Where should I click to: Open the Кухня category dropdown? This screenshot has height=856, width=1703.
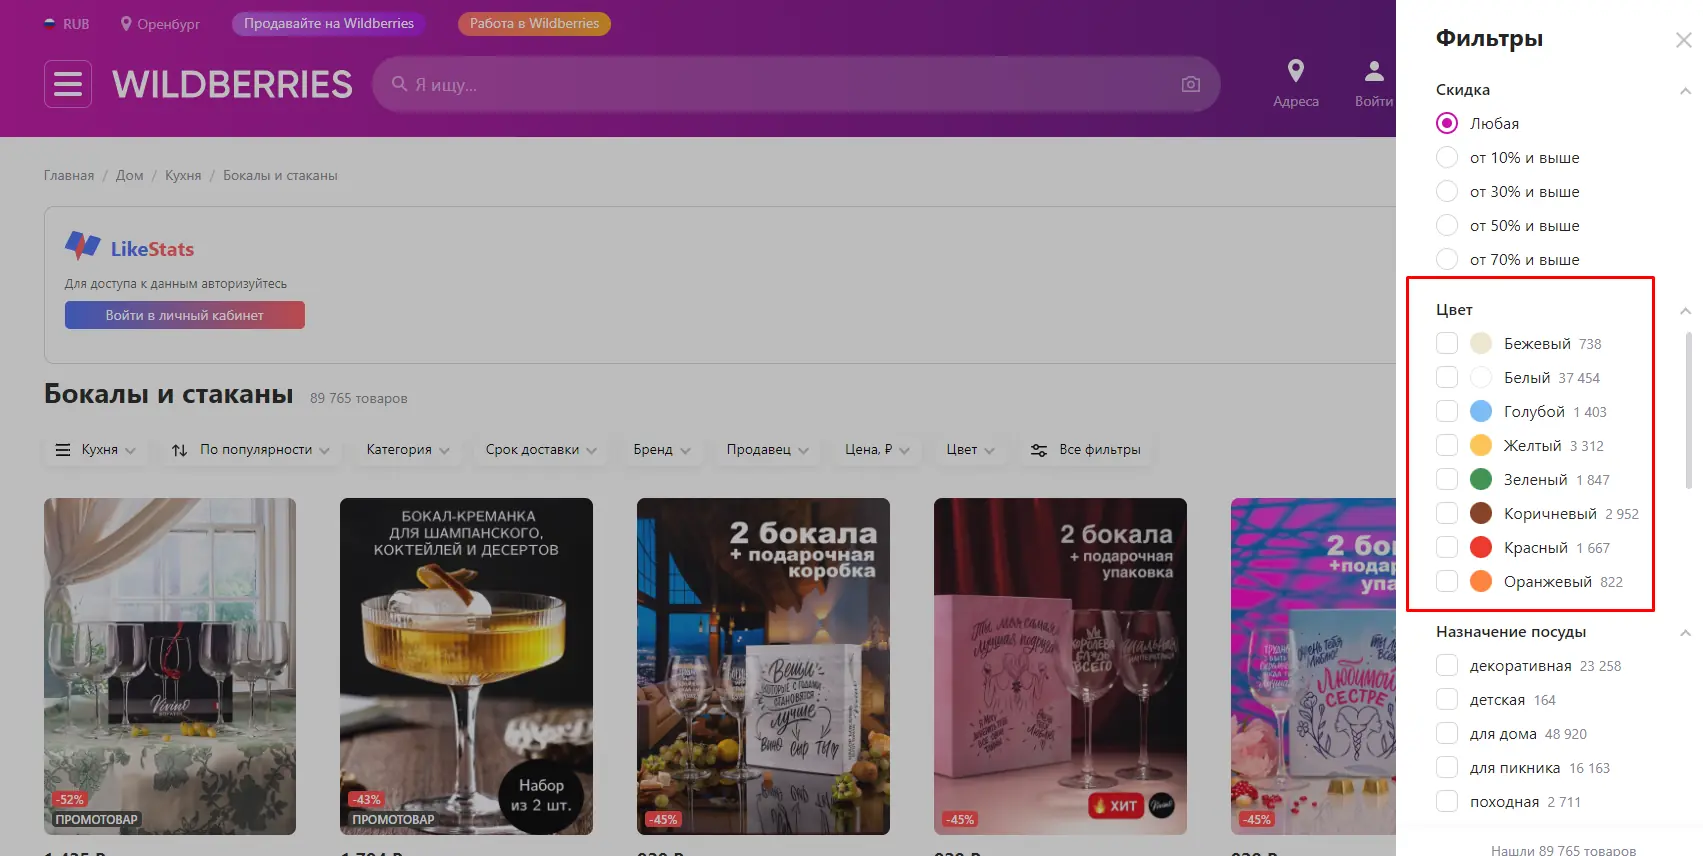pyautogui.click(x=95, y=450)
